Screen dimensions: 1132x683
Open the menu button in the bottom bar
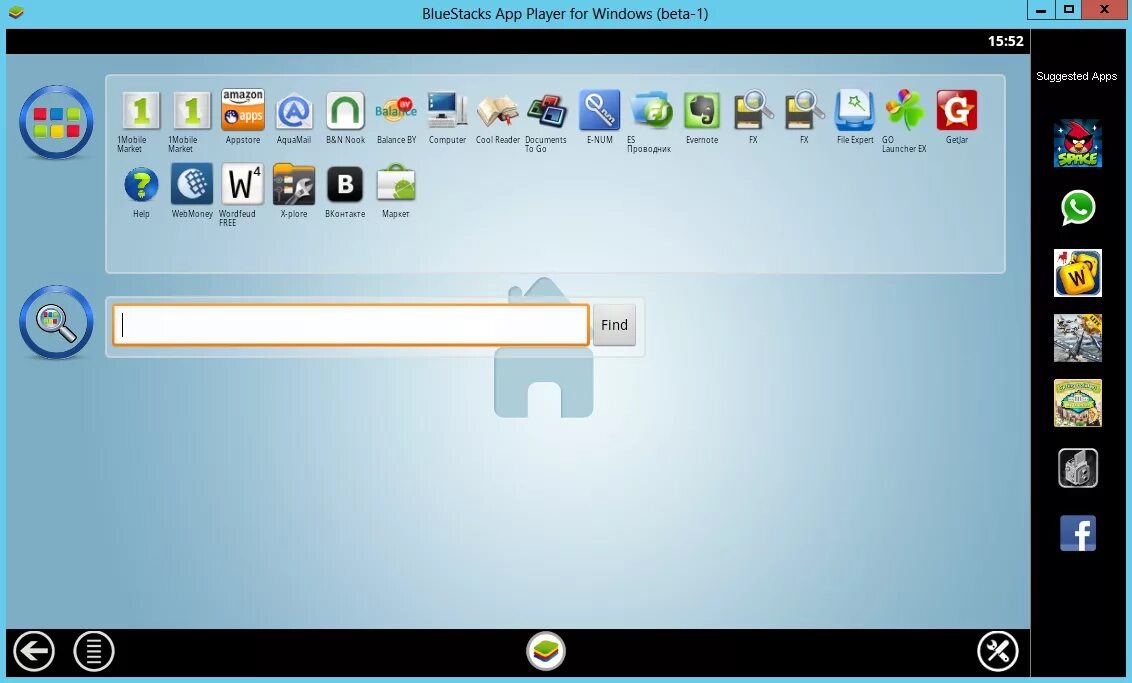[x=94, y=651]
